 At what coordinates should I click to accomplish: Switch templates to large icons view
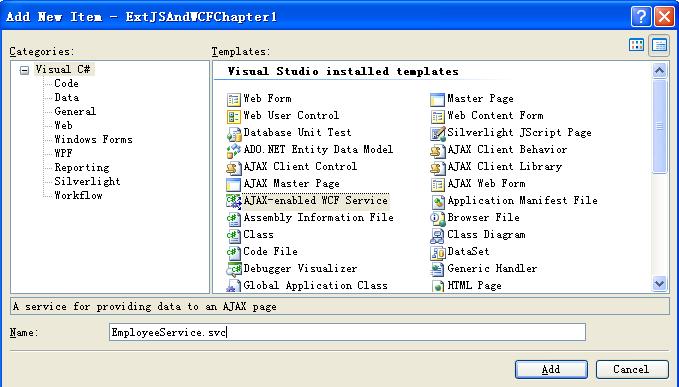coord(636,45)
